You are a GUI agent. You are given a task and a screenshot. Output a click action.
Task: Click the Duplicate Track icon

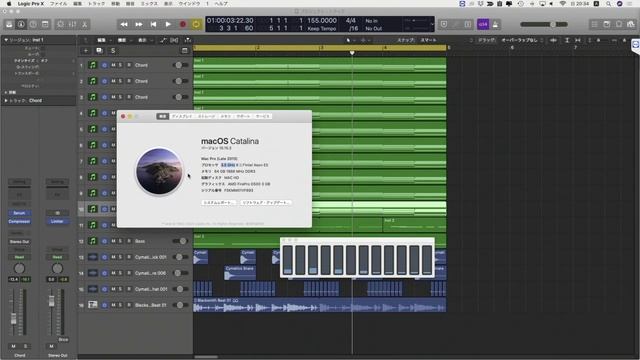[x=99, y=51]
